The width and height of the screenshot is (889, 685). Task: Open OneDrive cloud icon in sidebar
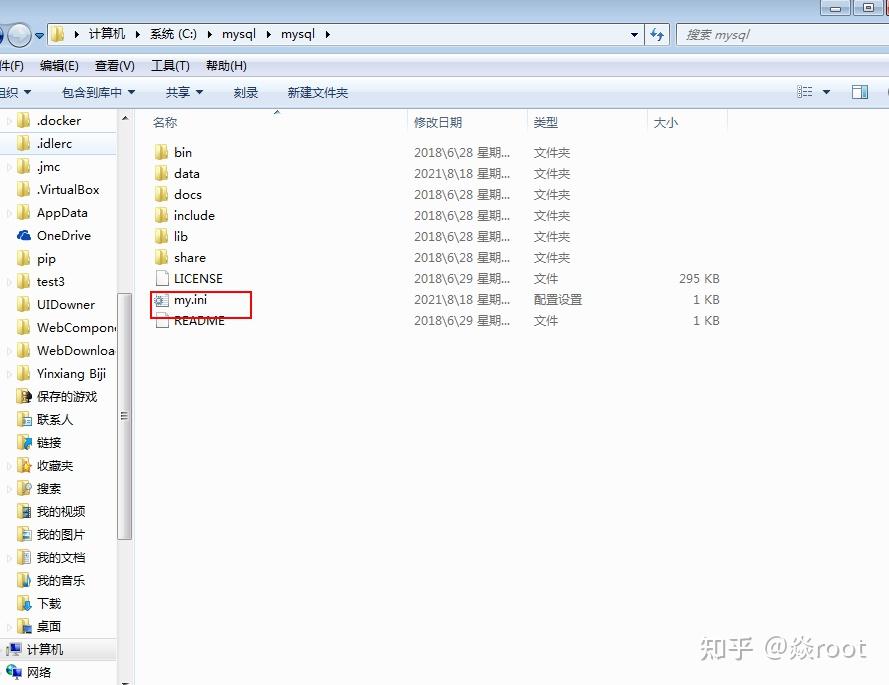24,235
